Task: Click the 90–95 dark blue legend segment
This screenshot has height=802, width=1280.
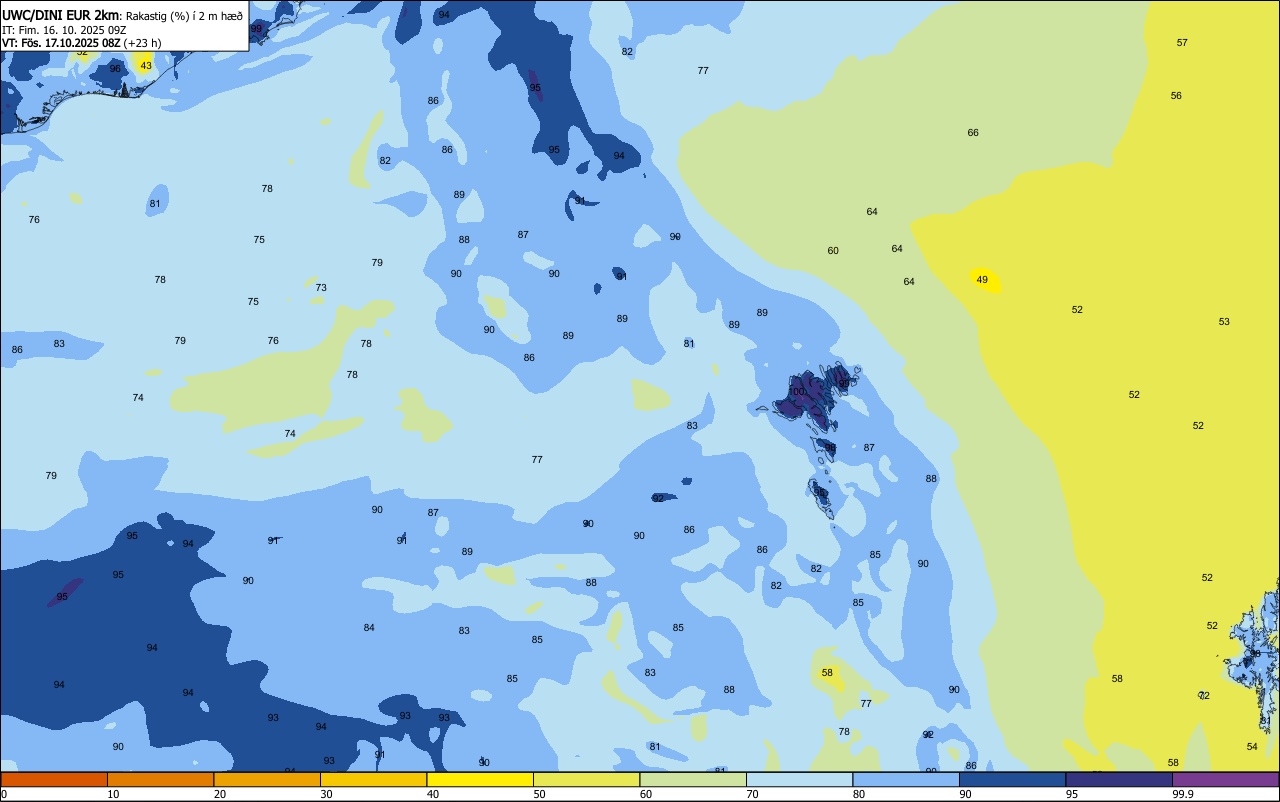Action: (x=1012, y=779)
